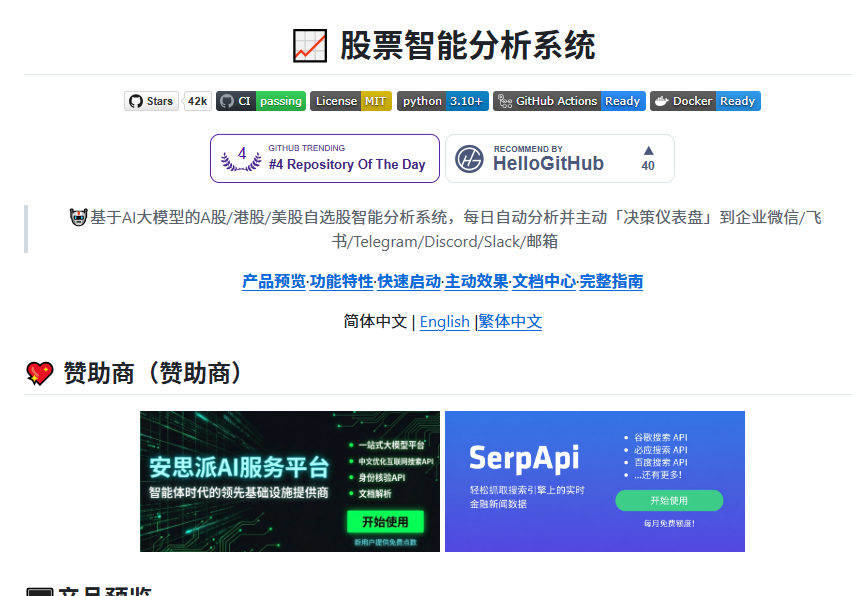This screenshot has height=596, width=852.
Task: Open the 42k star count badge
Action: tap(197, 101)
